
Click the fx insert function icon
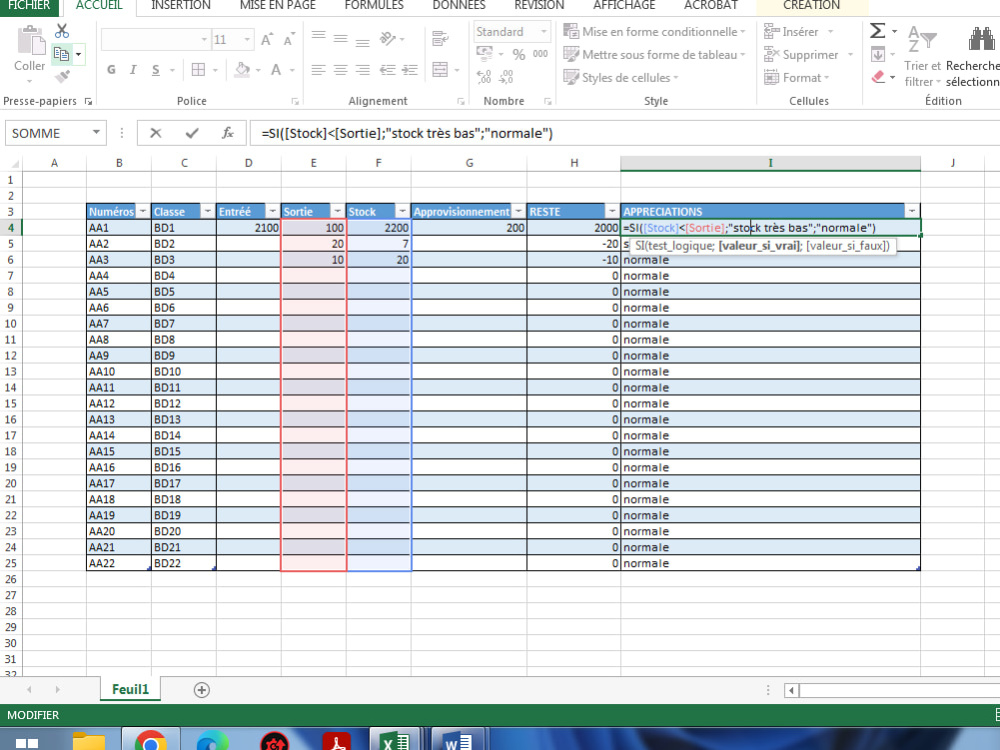click(228, 133)
